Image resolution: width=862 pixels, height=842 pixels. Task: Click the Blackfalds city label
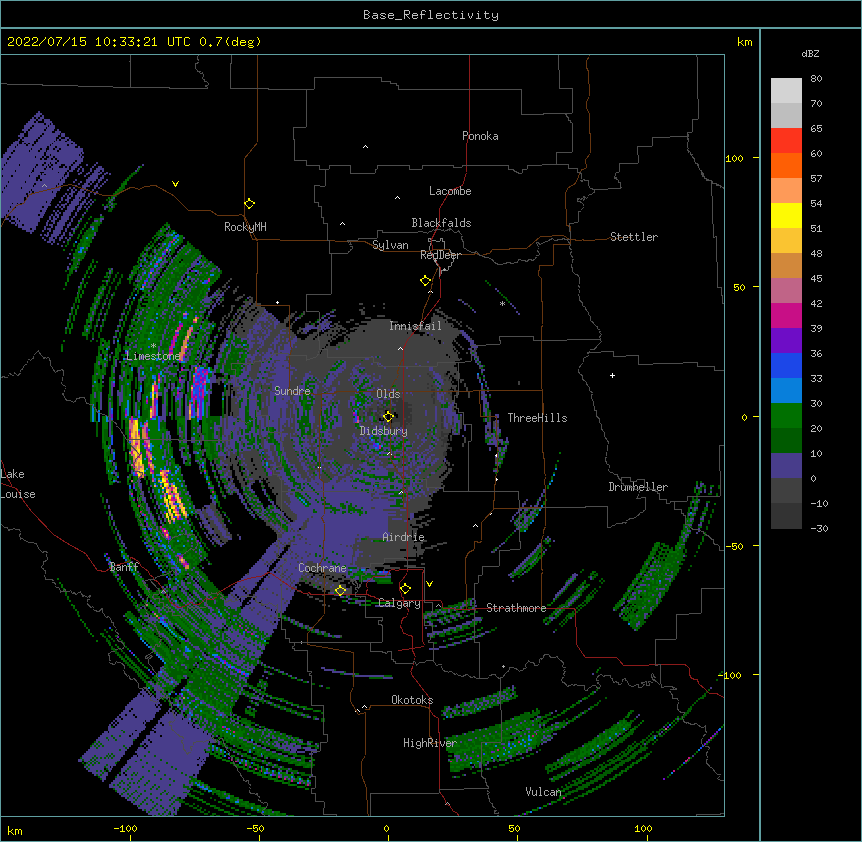coord(441,223)
